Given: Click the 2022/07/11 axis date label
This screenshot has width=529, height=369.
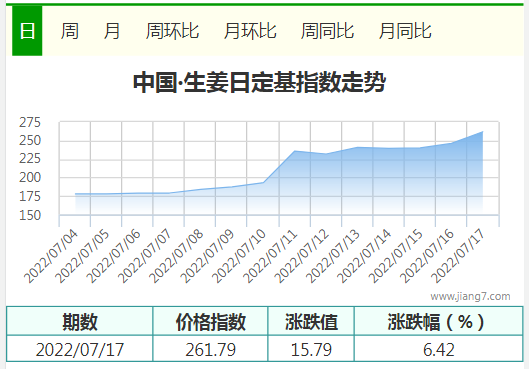Looking at the screenshot, I should 270,256.
